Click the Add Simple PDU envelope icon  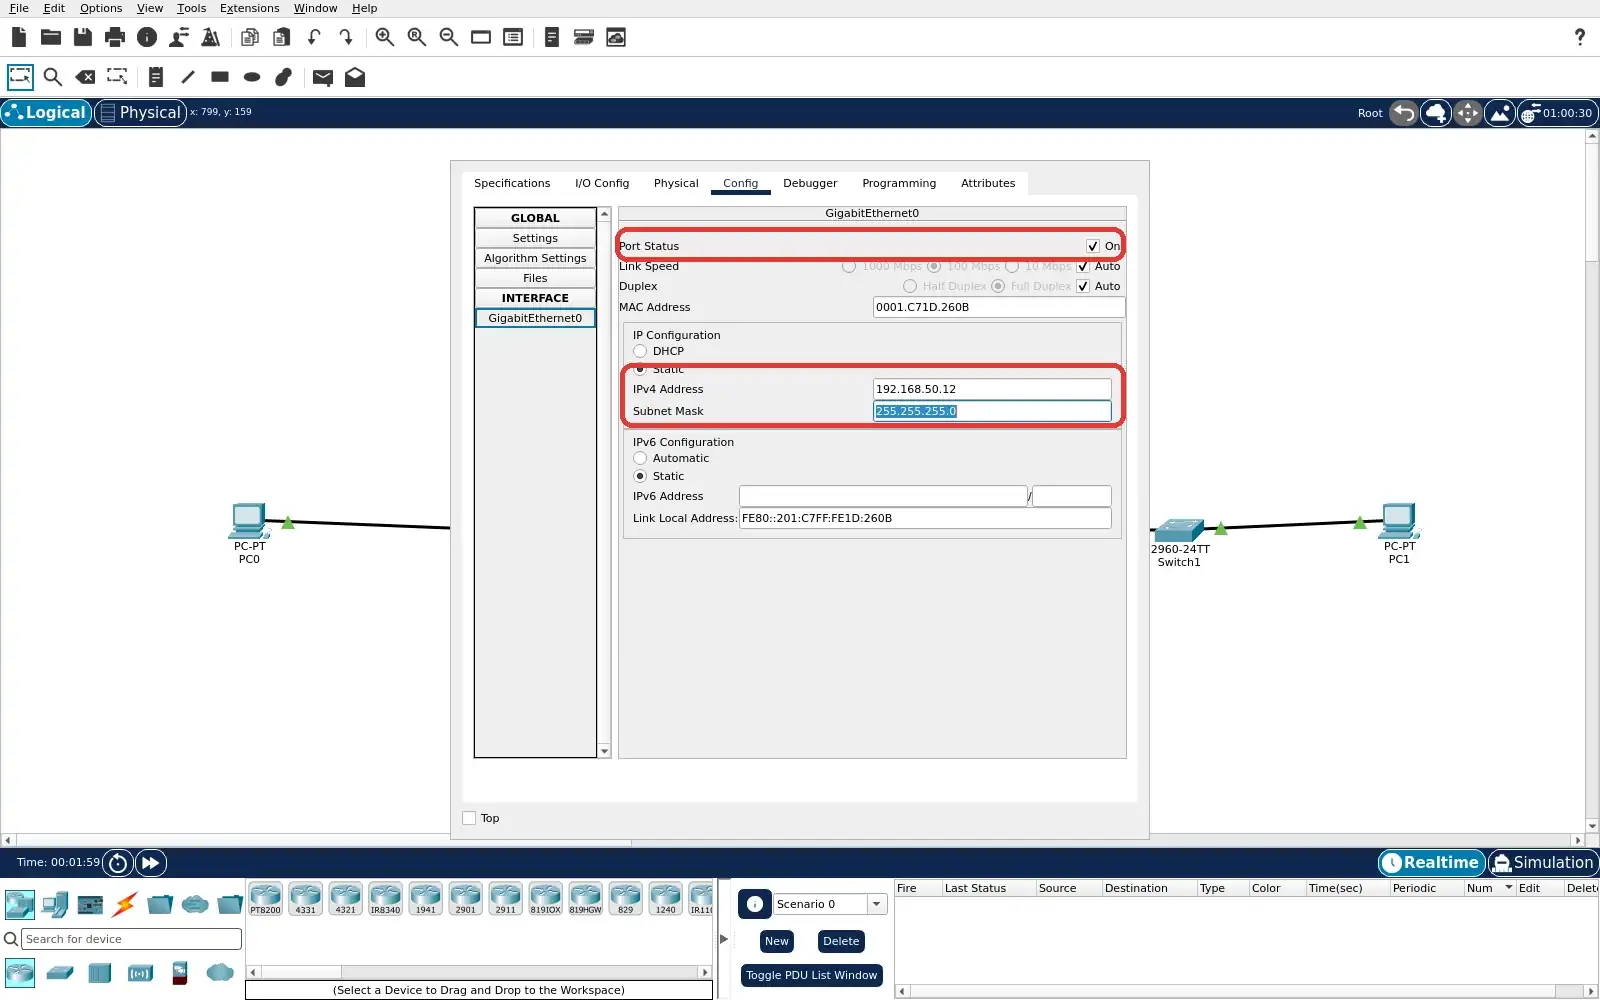click(322, 77)
